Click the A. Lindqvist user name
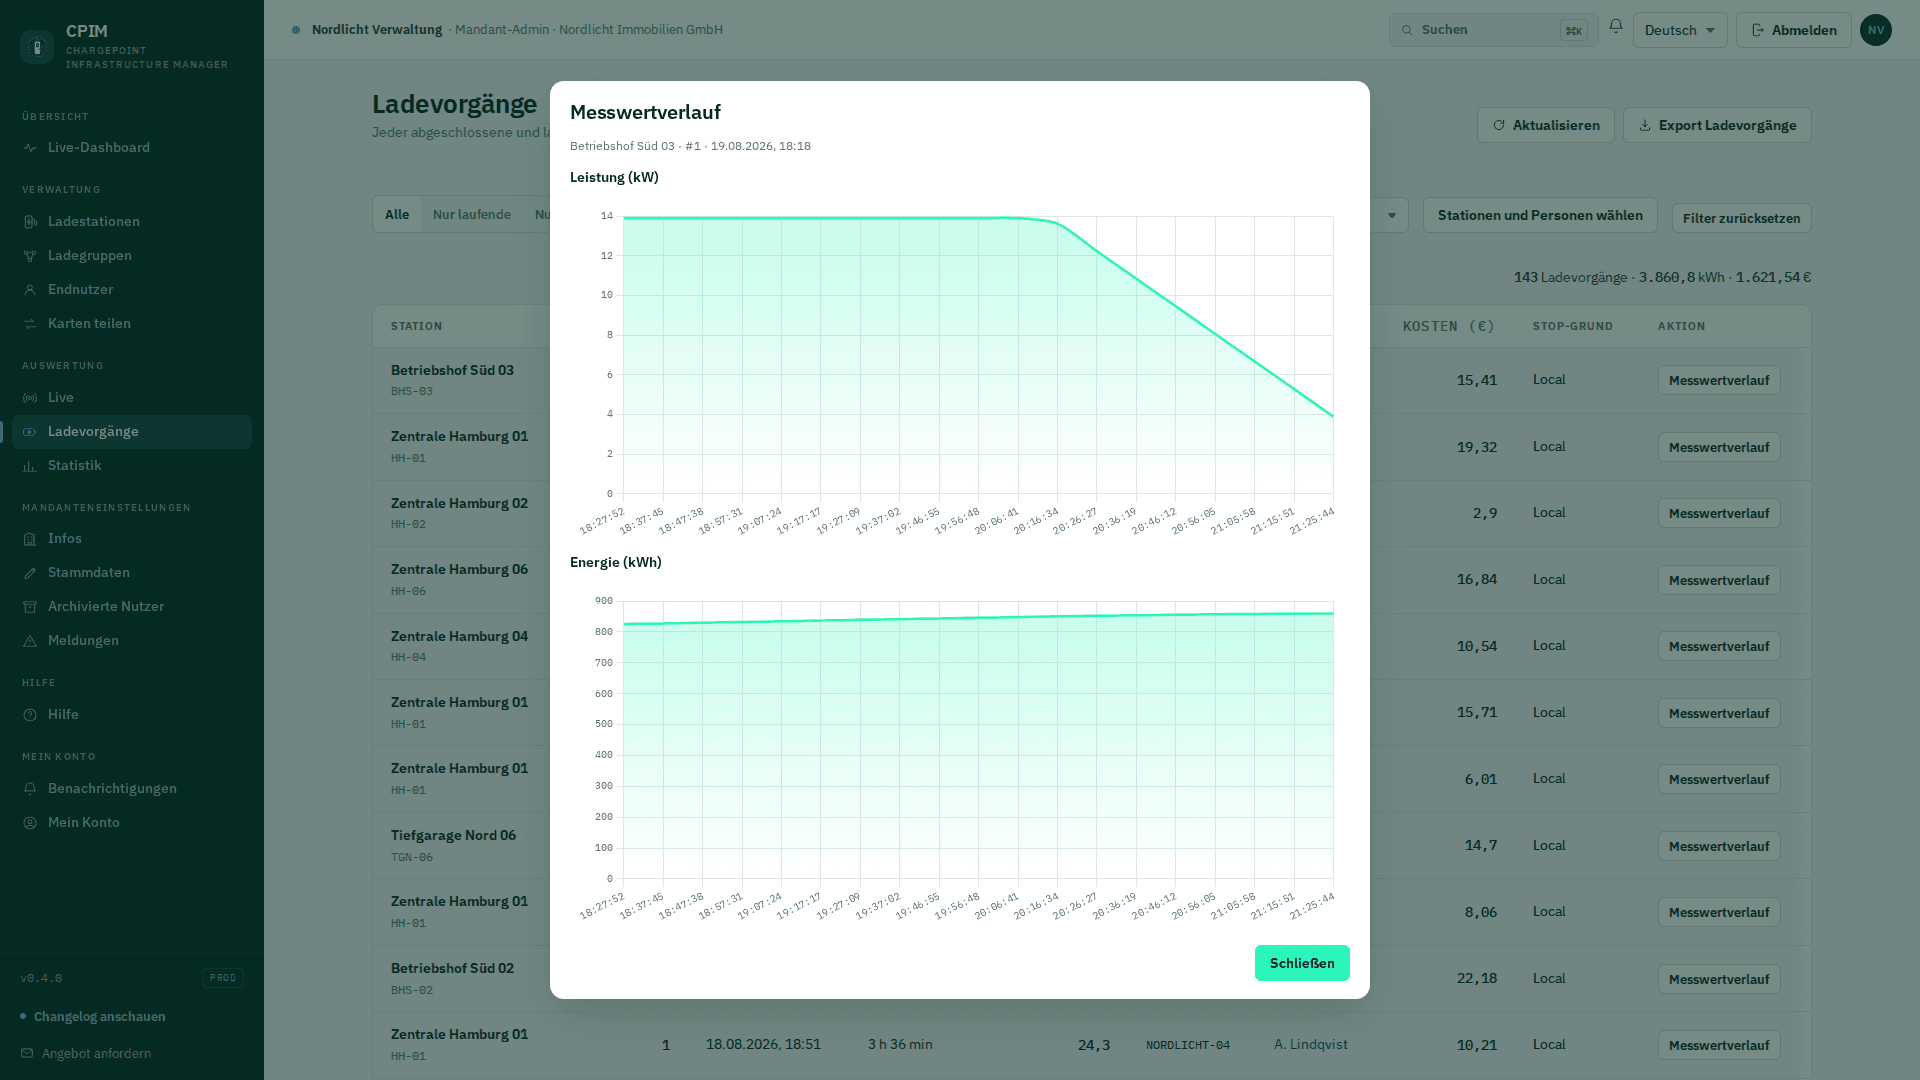Image resolution: width=1920 pixels, height=1080 pixels. click(1311, 1044)
